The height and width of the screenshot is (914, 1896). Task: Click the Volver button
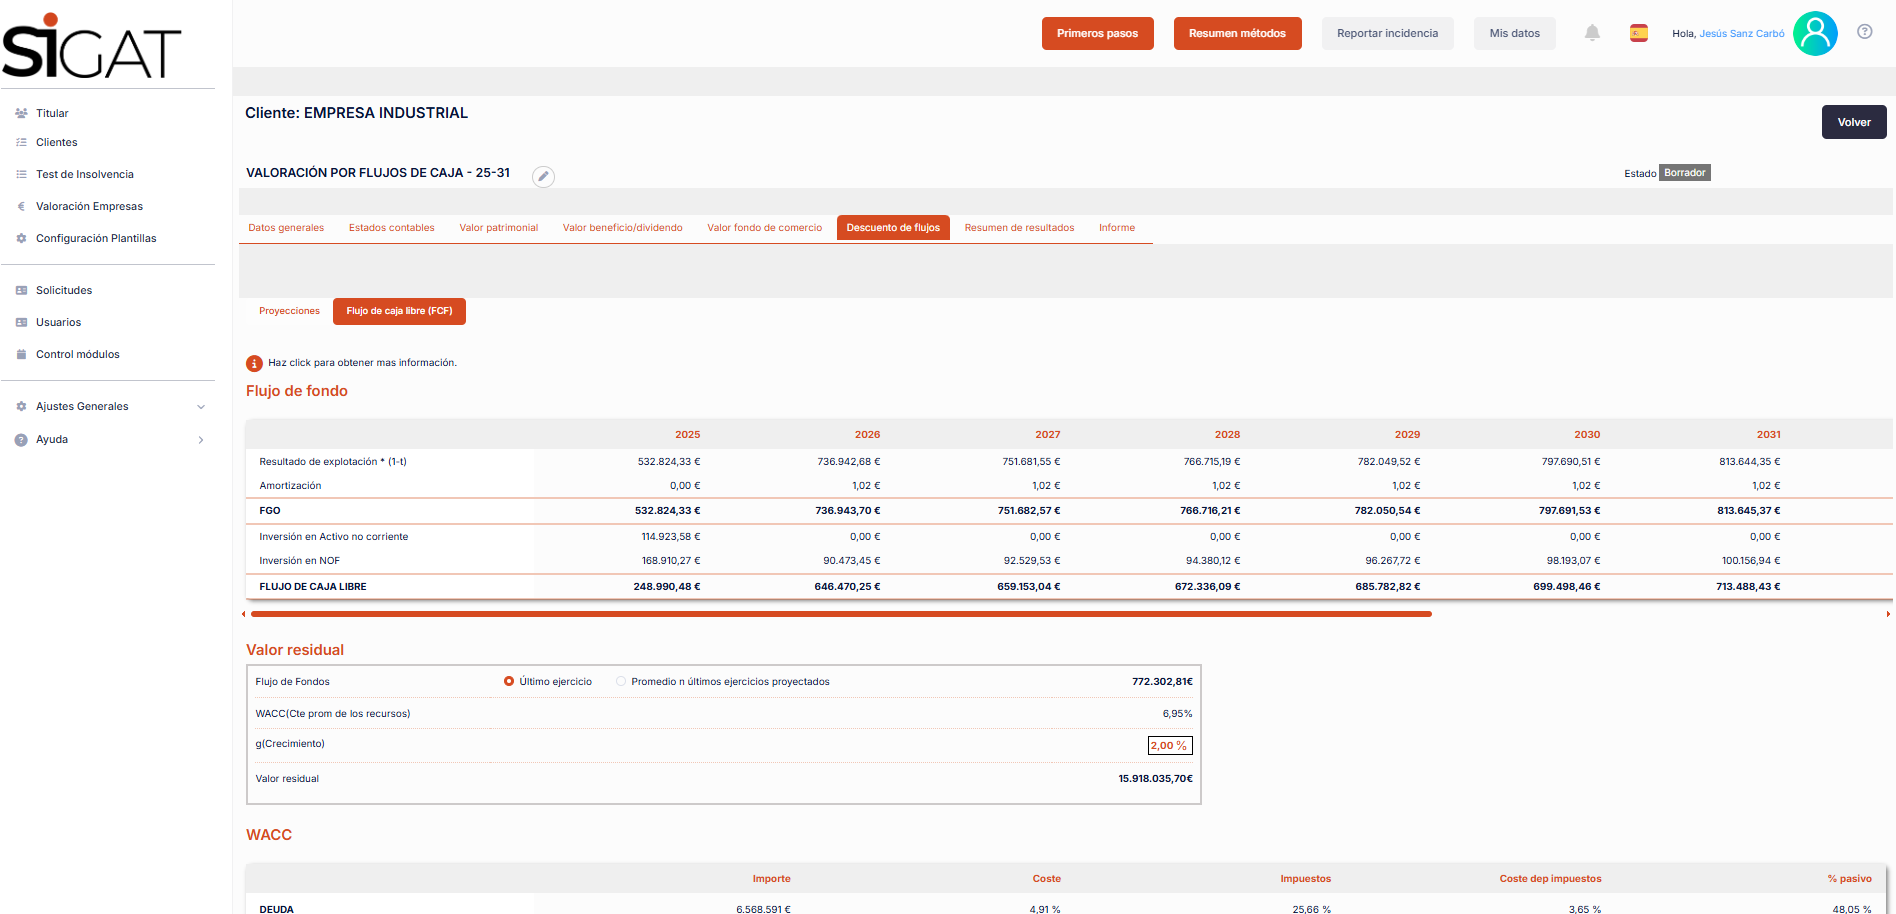[x=1854, y=122]
